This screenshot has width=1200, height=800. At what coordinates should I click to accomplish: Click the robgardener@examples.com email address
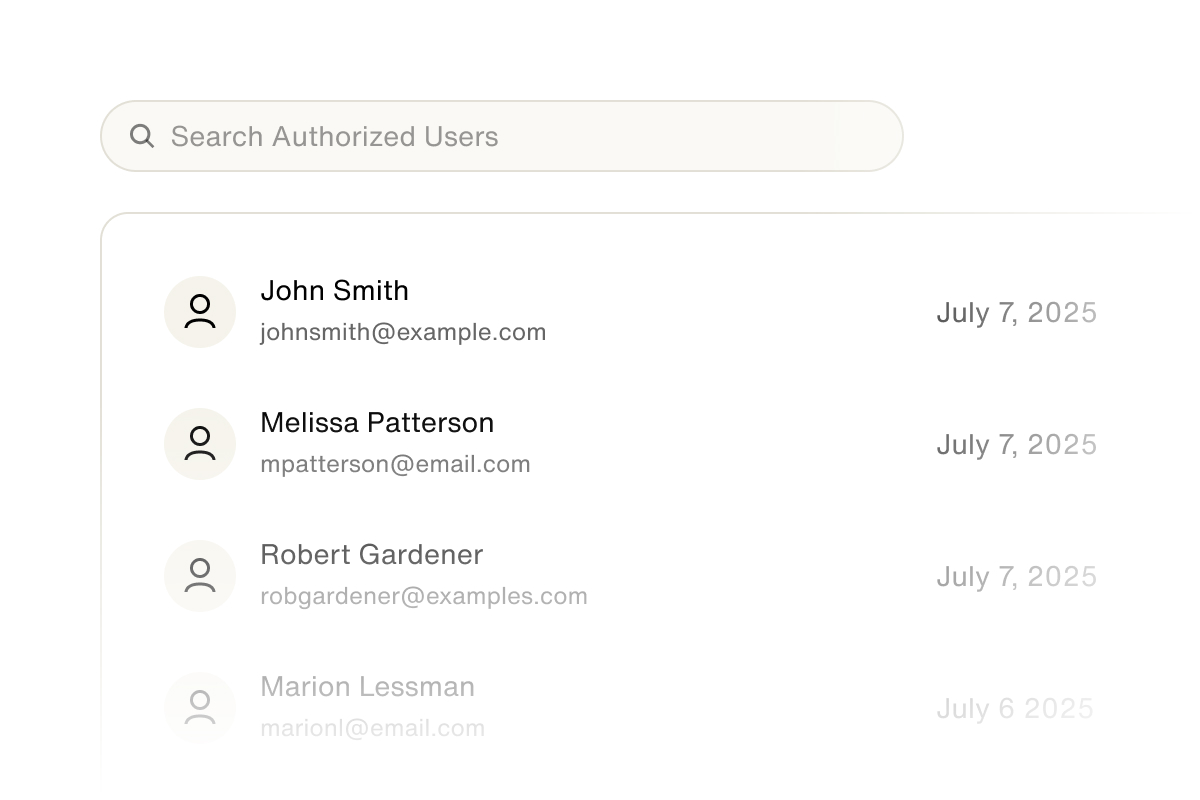pos(424,596)
